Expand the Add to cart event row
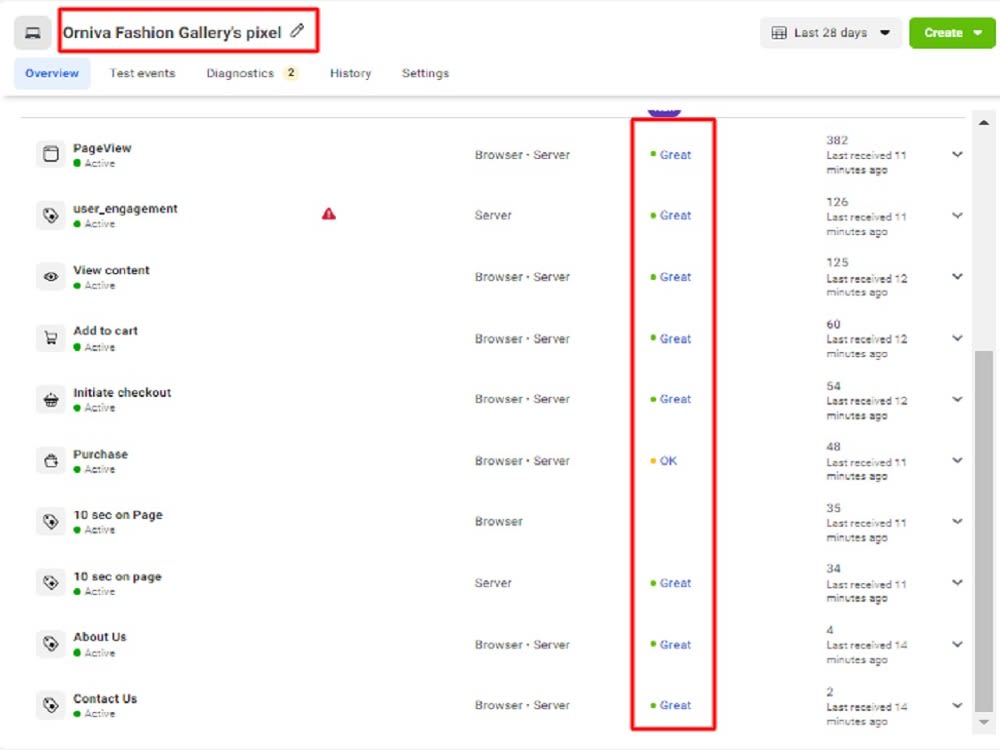1000x750 pixels. (x=957, y=338)
